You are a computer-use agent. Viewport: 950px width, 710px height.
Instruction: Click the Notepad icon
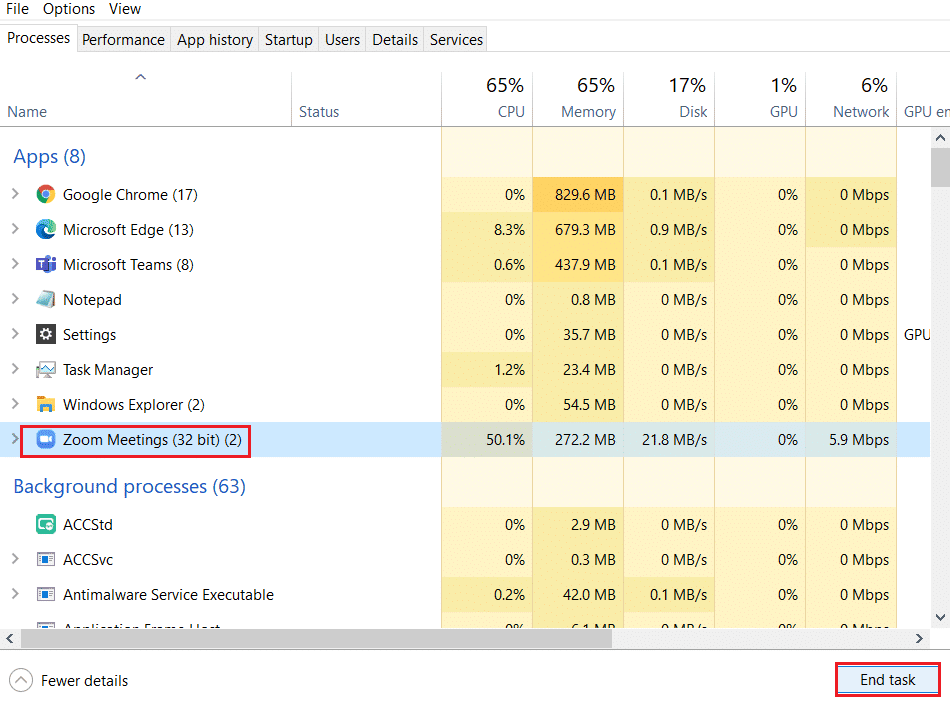[46, 299]
